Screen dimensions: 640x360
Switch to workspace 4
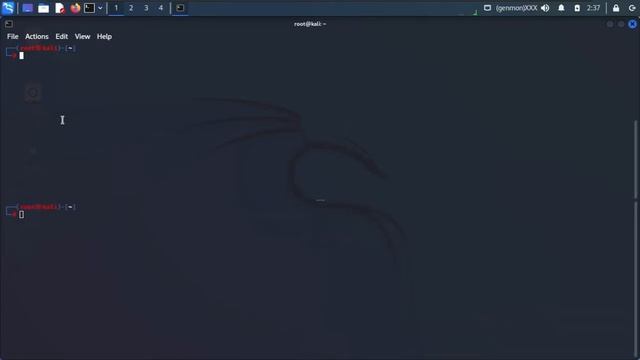(161, 8)
